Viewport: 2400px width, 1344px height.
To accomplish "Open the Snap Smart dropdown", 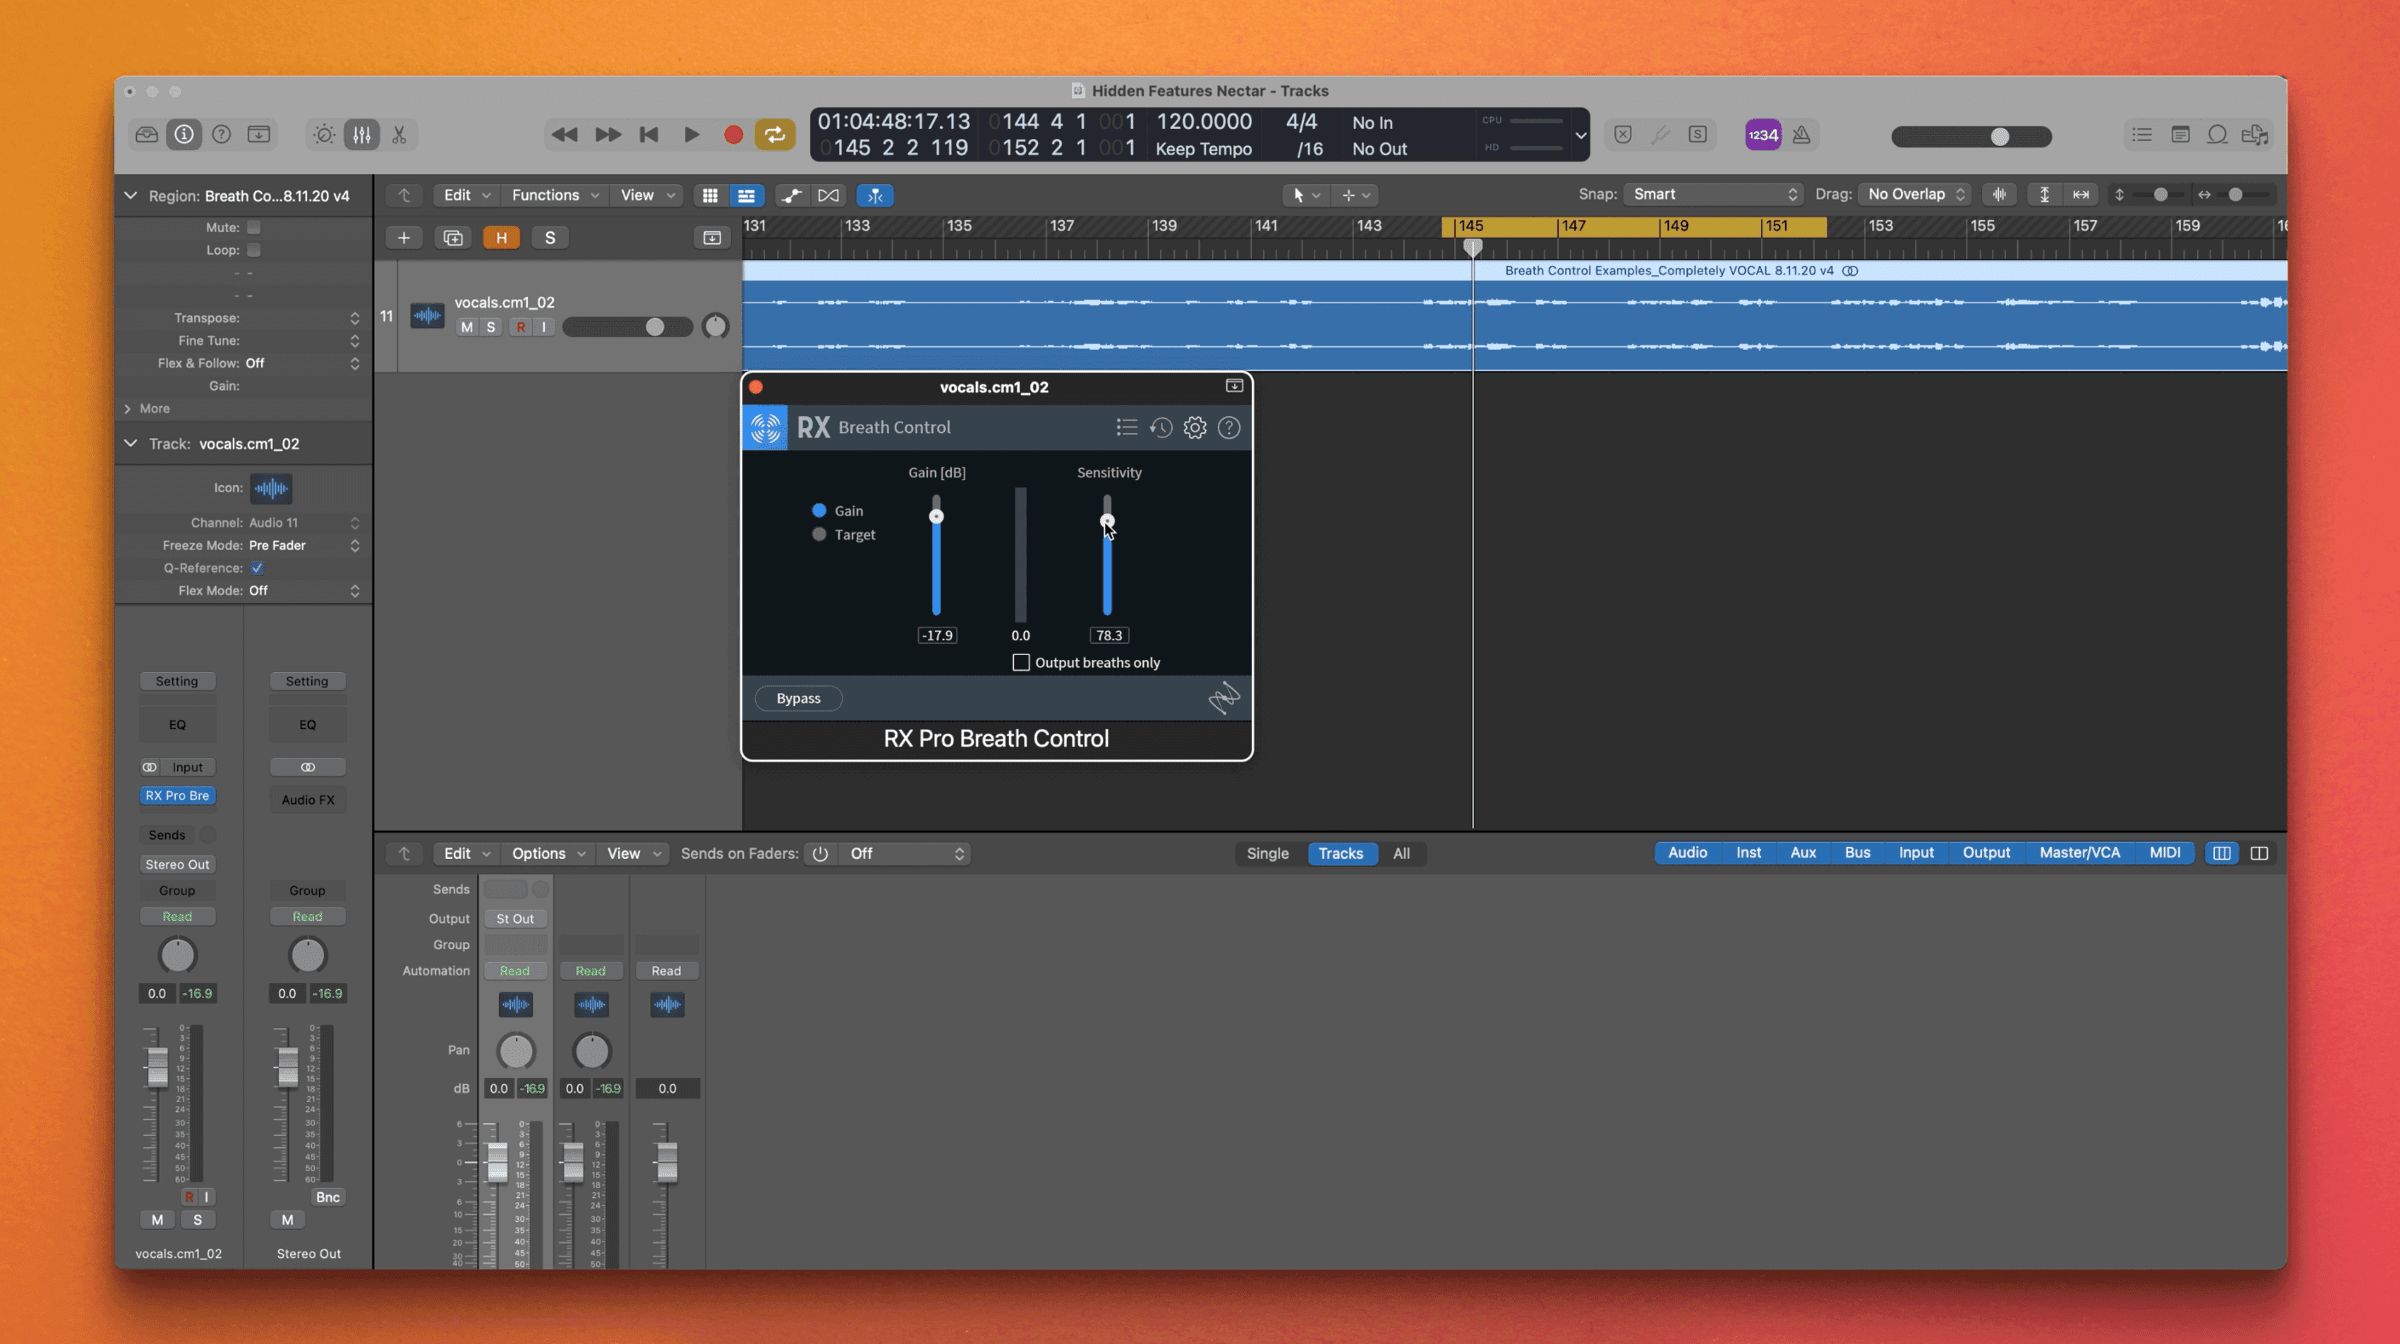I will pos(1712,195).
